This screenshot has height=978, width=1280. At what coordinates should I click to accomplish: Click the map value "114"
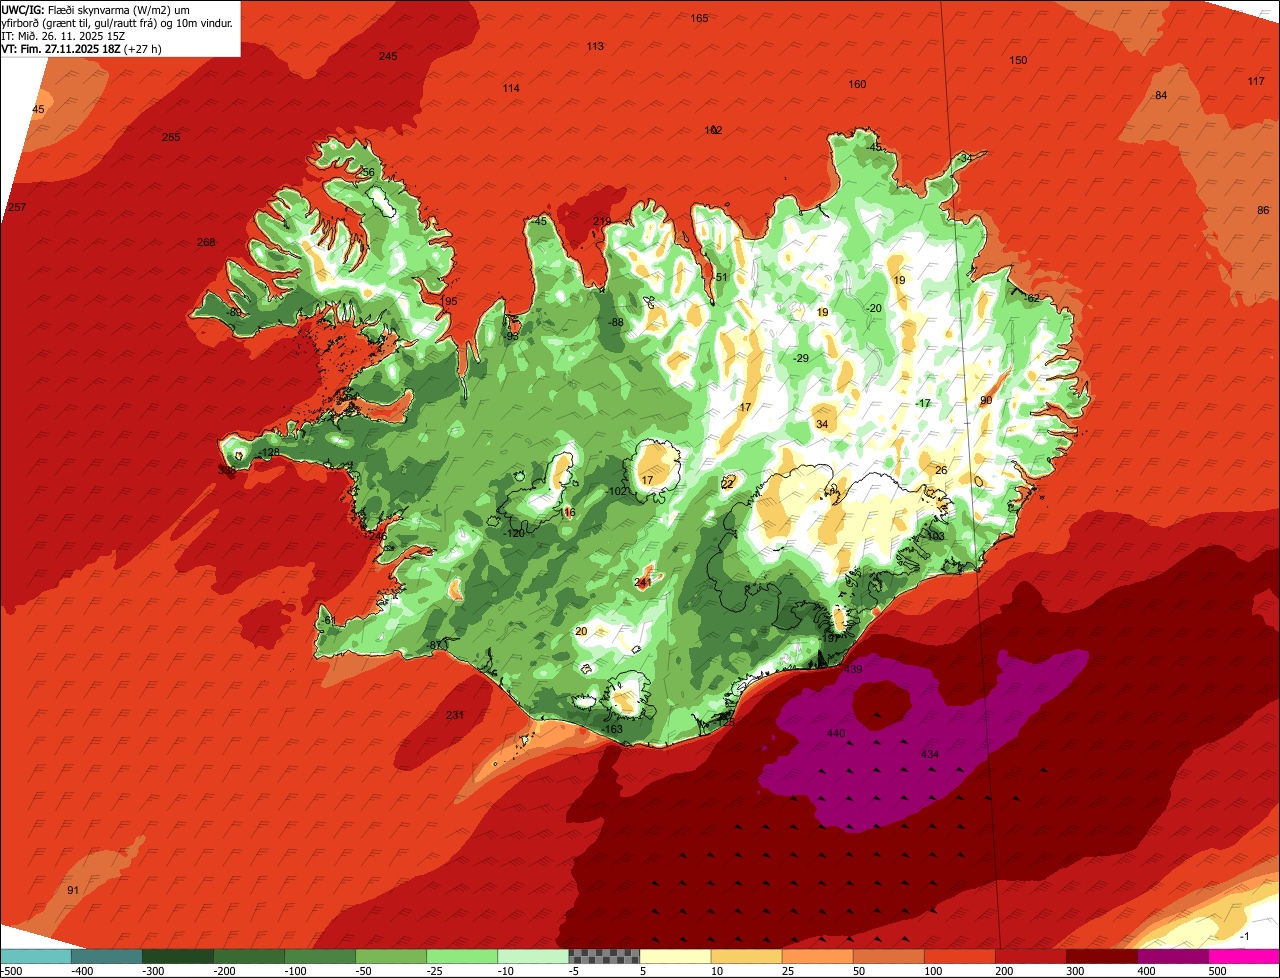pos(511,88)
